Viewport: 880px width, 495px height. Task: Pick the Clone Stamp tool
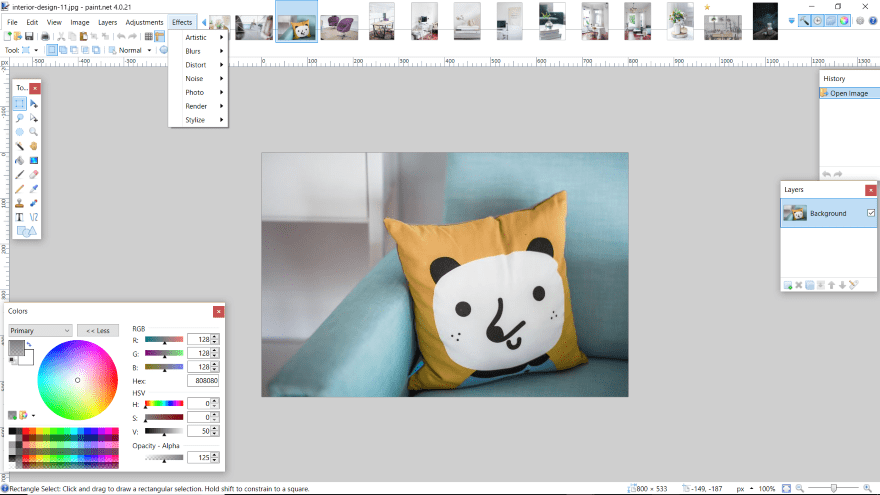pyautogui.click(x=20, y=201)
